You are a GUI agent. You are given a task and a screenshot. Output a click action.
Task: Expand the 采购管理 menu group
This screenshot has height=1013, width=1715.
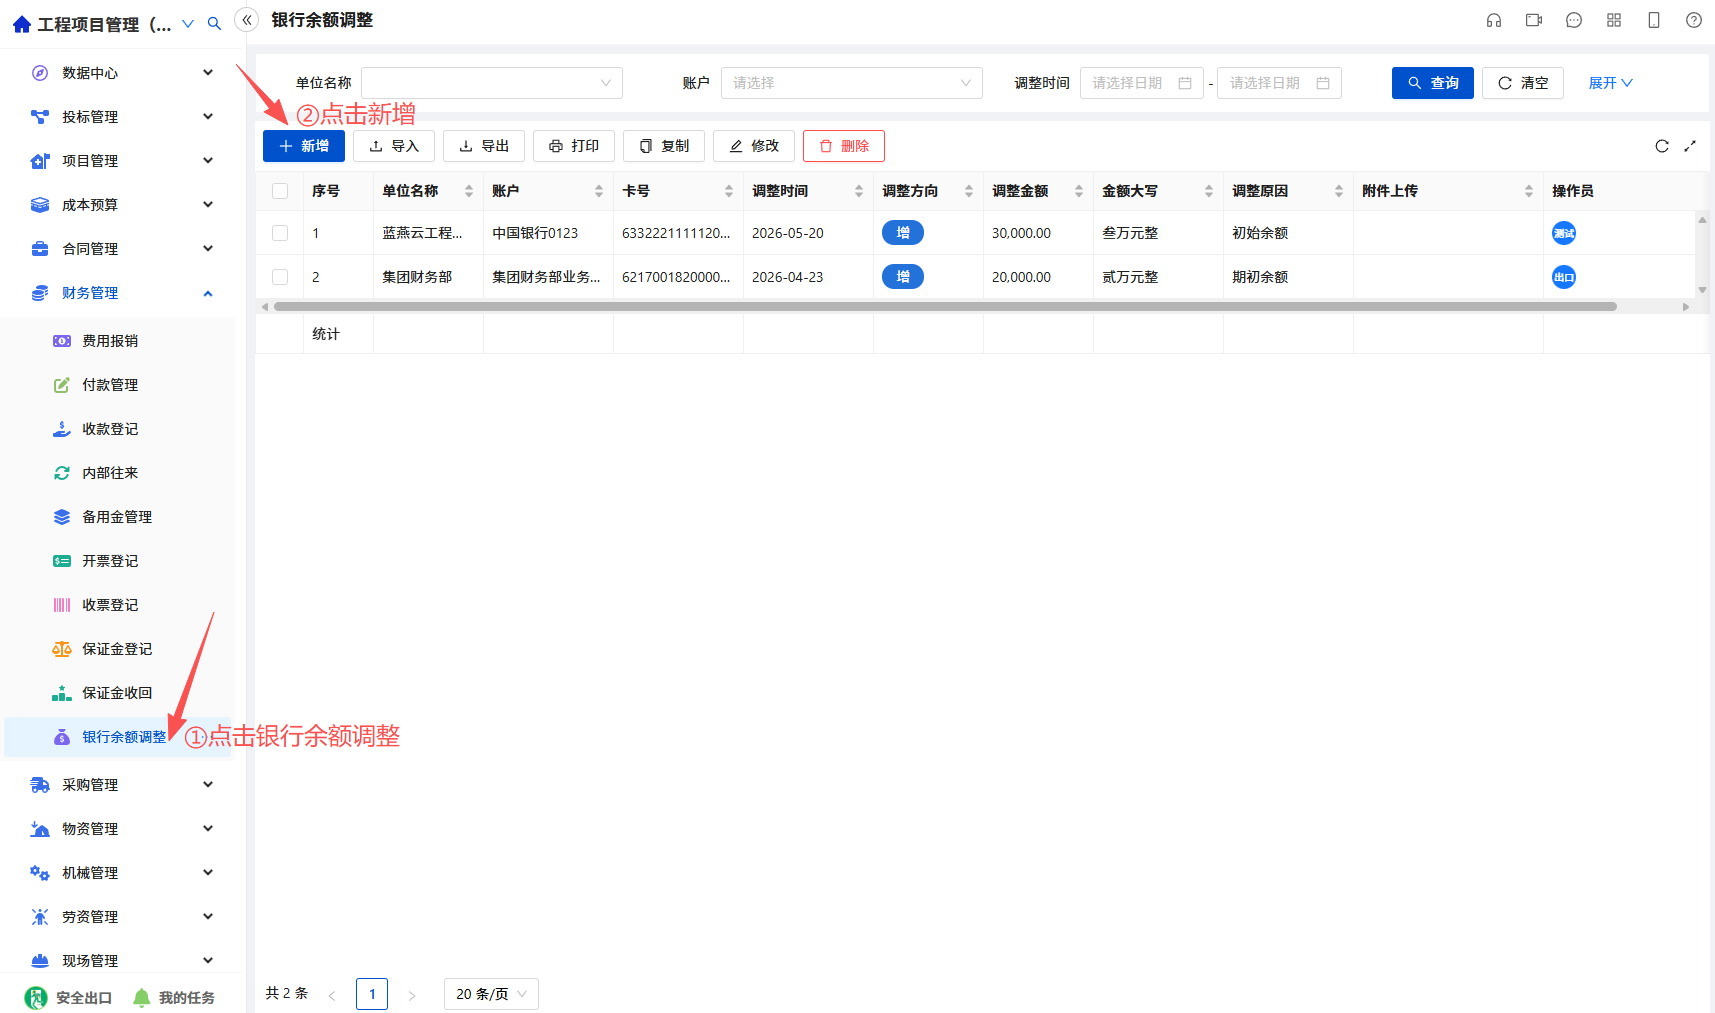(122, 785)
